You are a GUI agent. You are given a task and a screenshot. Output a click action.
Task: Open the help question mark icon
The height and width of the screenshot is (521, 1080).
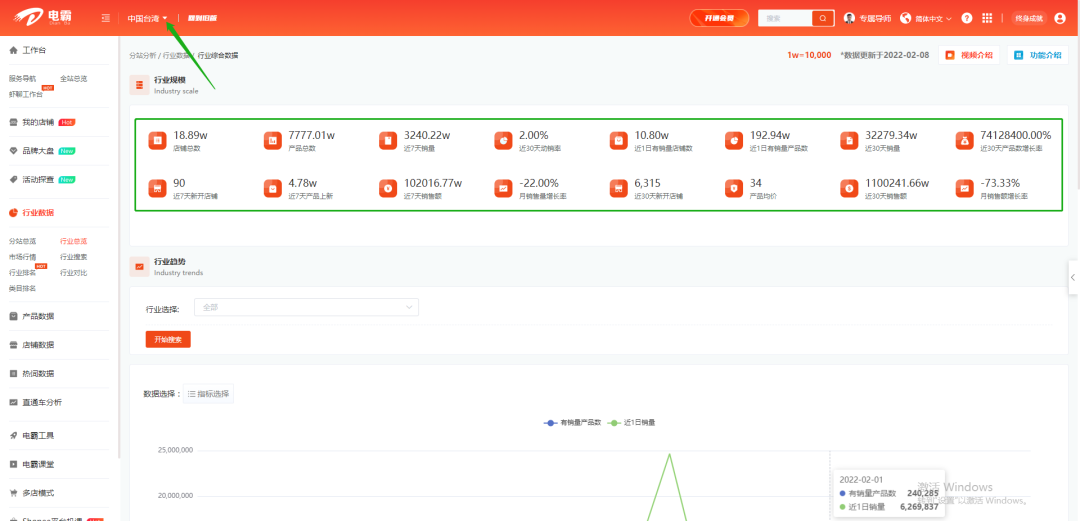[966, 18]
